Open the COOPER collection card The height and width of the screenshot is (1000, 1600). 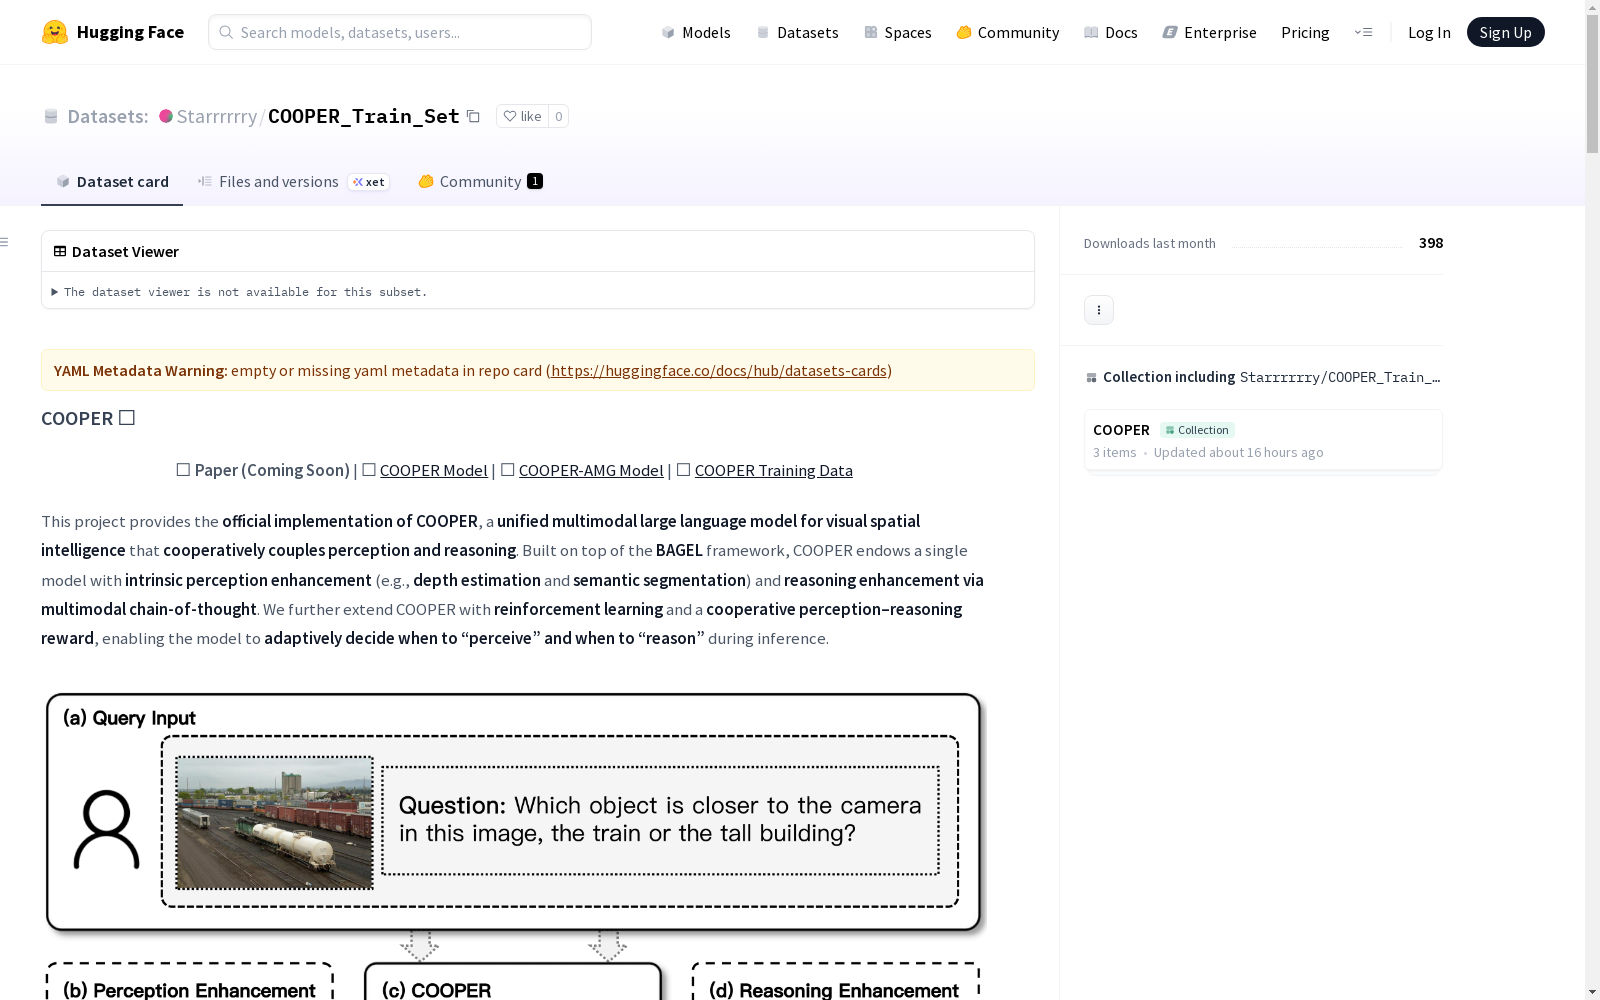(x=1263, y=440)
